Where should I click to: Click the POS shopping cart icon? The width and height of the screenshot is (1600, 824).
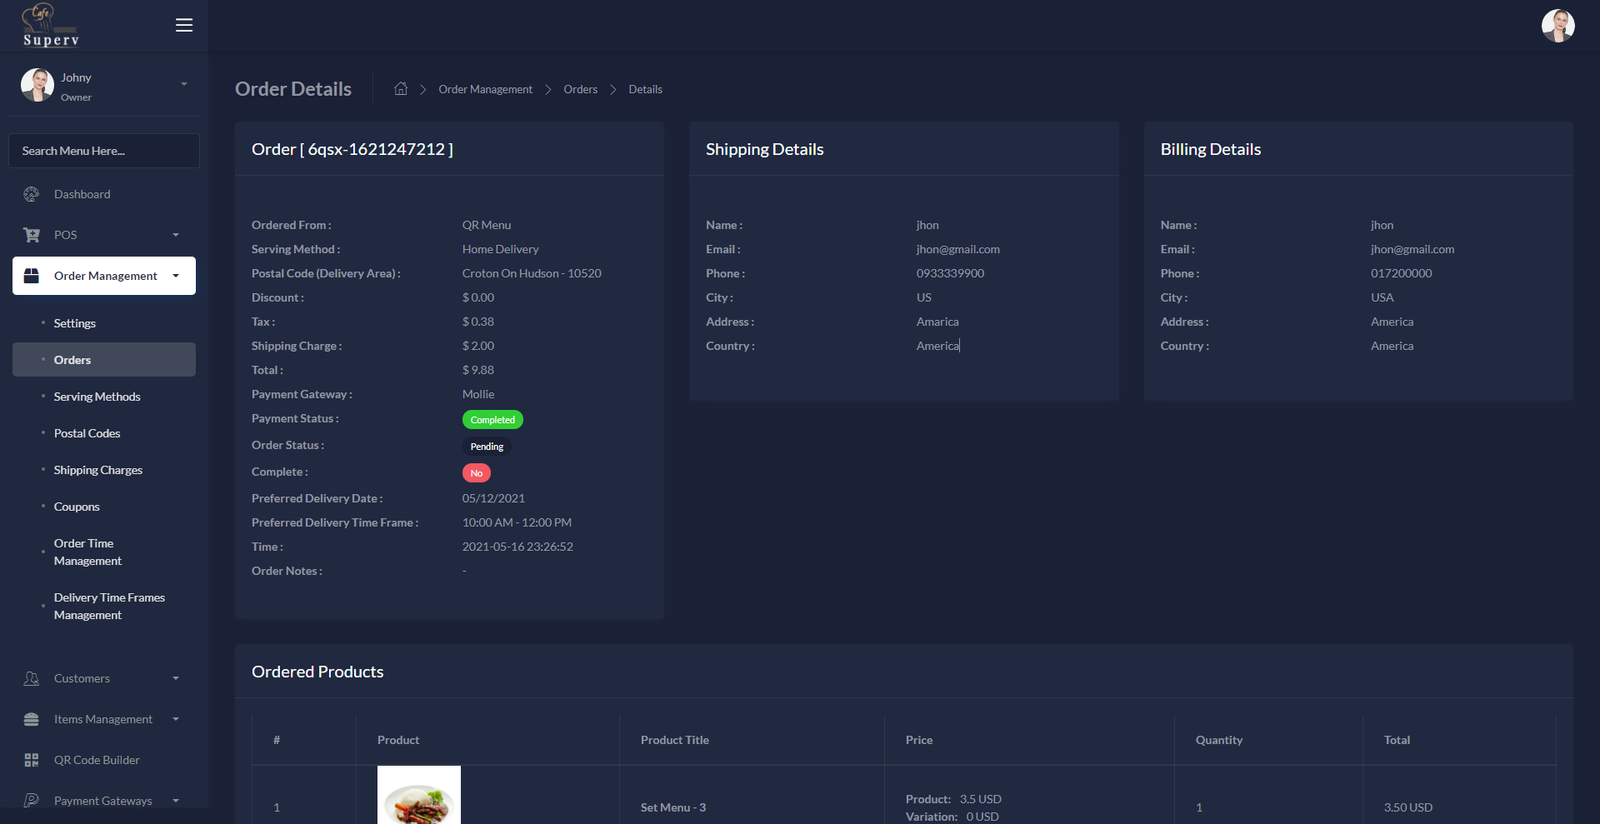[x=31, y=235]
